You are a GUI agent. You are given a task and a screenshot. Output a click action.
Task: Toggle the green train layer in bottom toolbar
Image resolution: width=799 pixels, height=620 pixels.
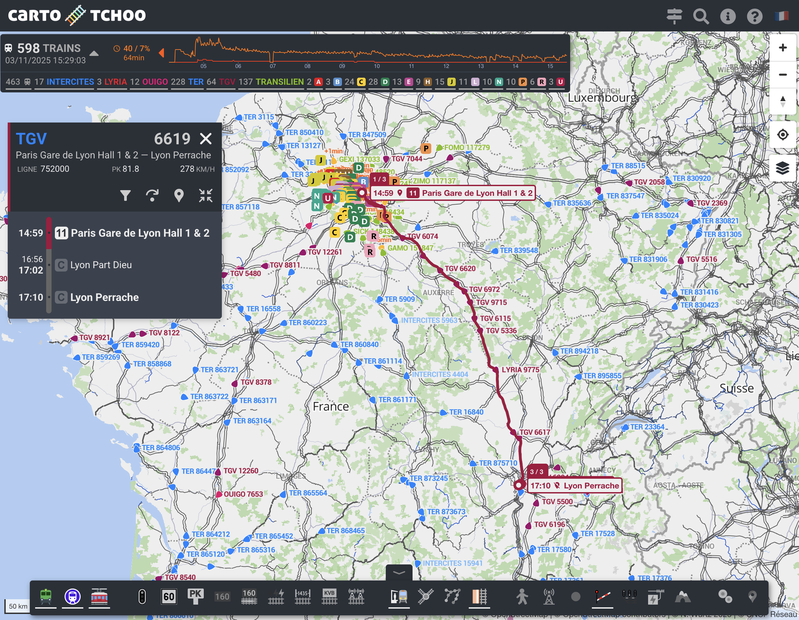pyautogui.click(x=46, y=596)
